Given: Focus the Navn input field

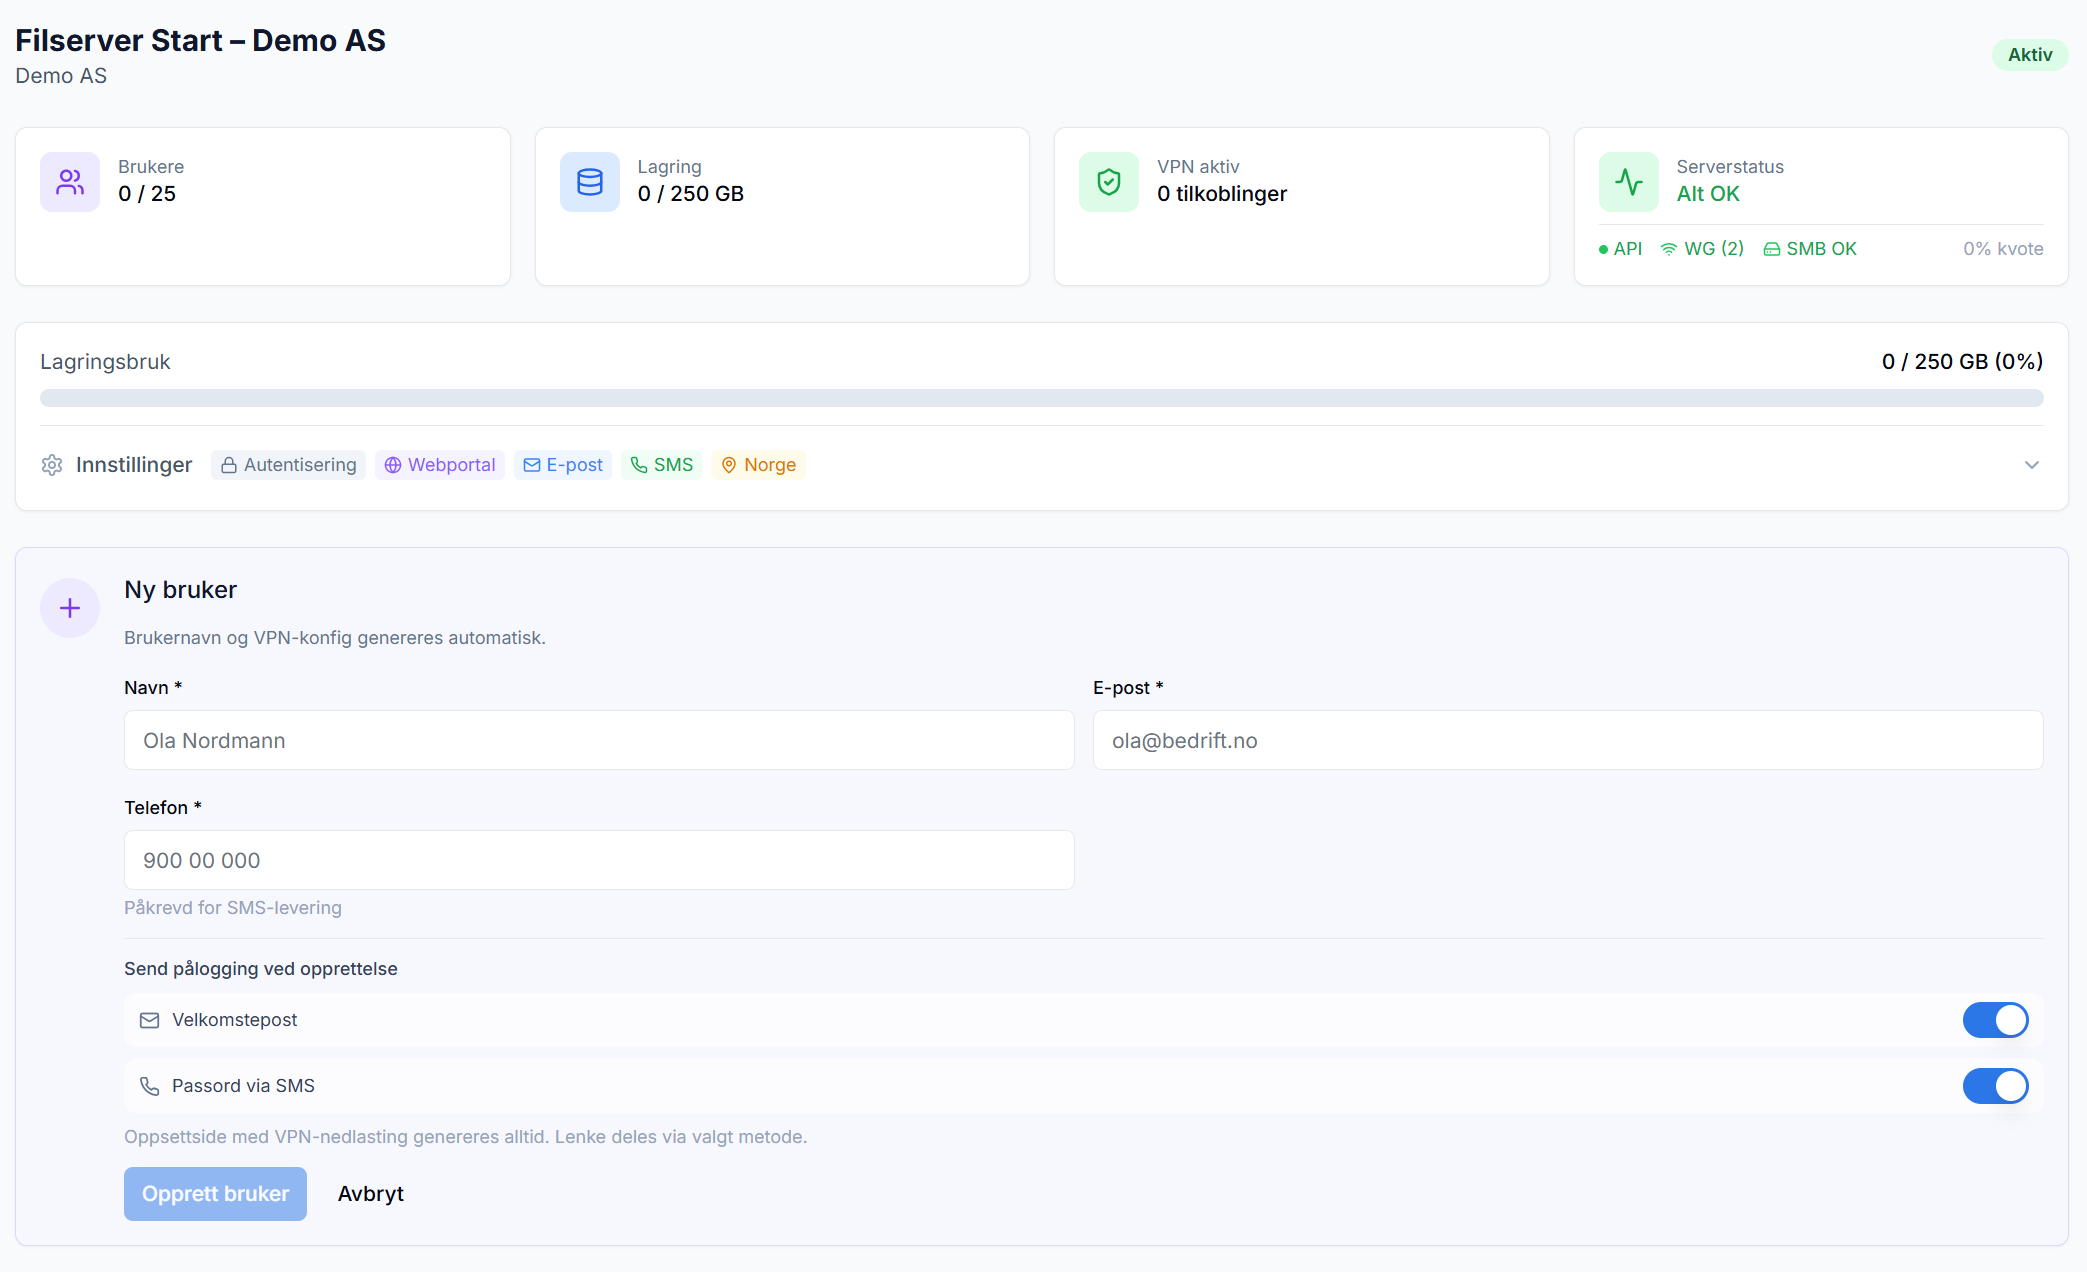Looking at the screenshot, I should point(599,740).
